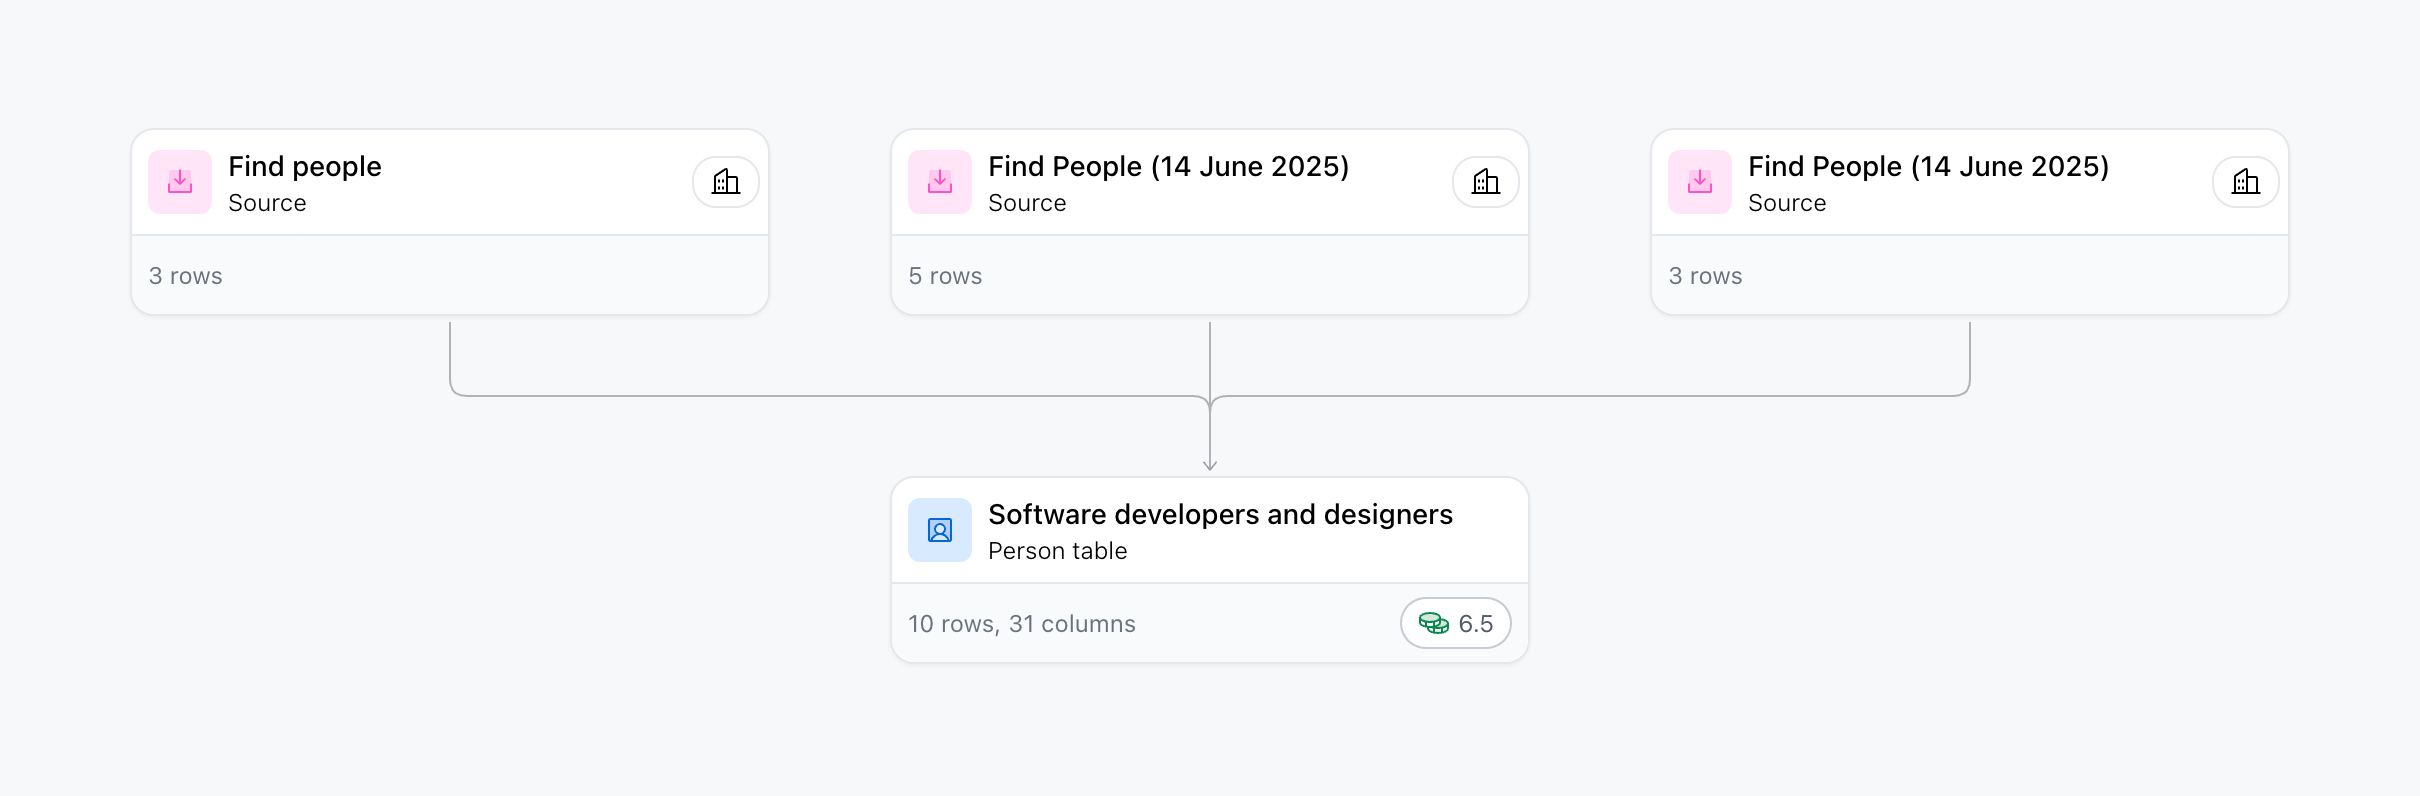Click the "10 rows, 31 columns" summary
Screen dimensions: 2420x796
pyautogui.click(x=1021, y=624)
